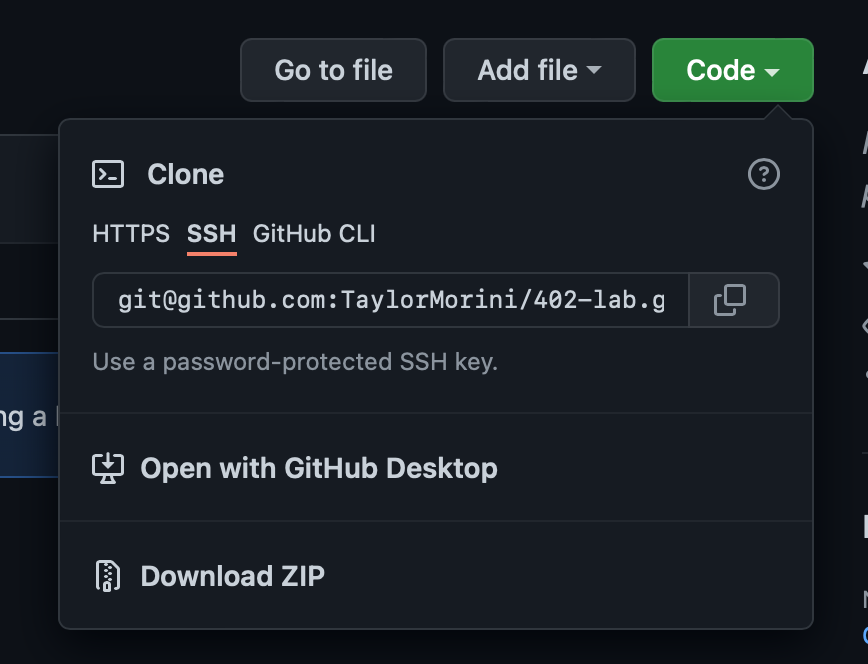Click the blue banner behind the popup
The width and height of the screenshot is (868, 664).
tap(28, 415)
